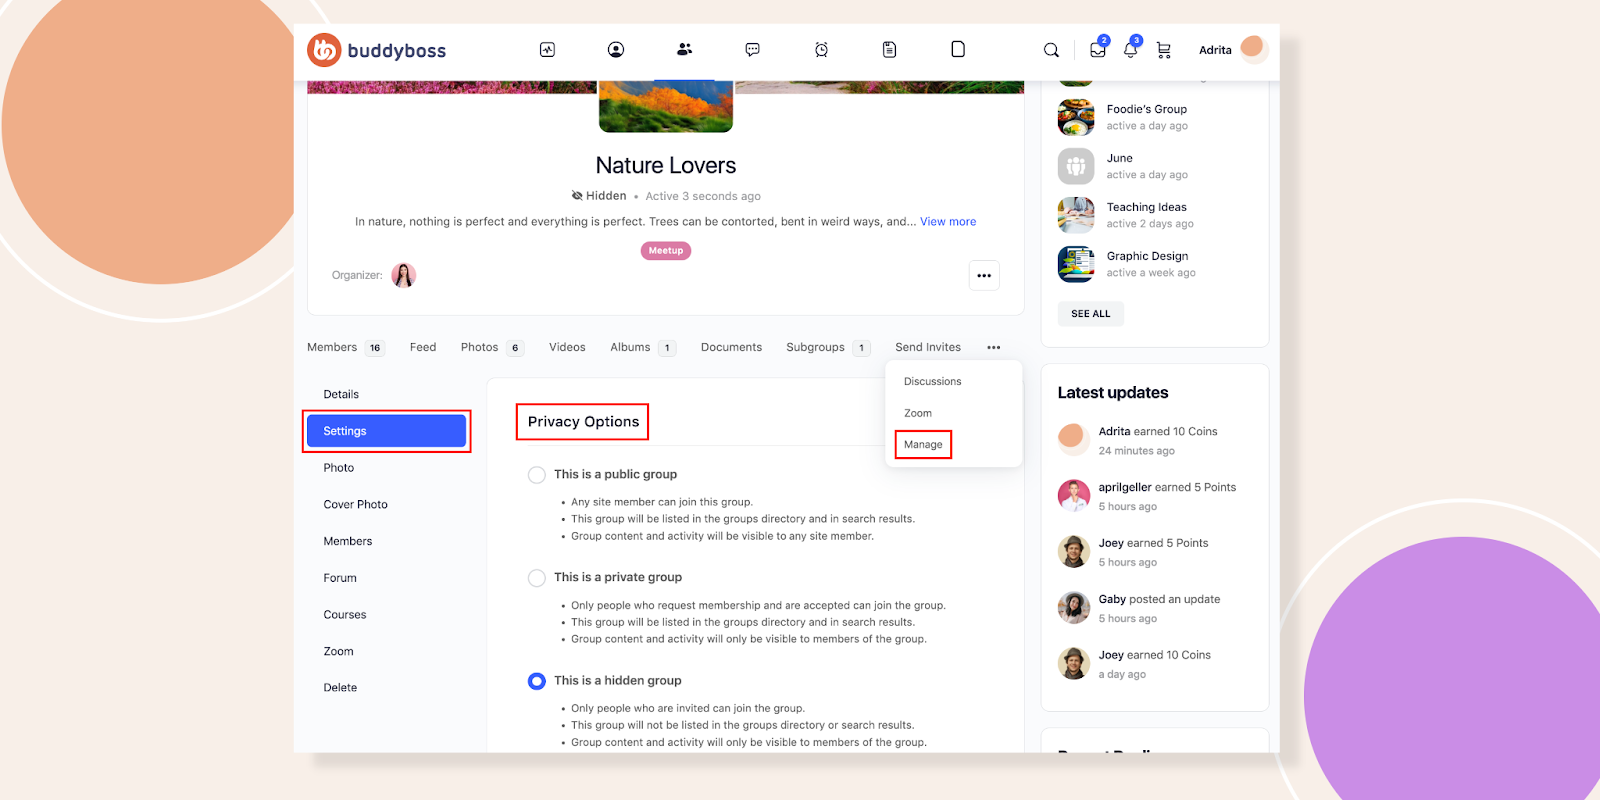This screenshot has height=800, width=1600.
Task: Switch to the Photos tab
Action: click(492, 347)
